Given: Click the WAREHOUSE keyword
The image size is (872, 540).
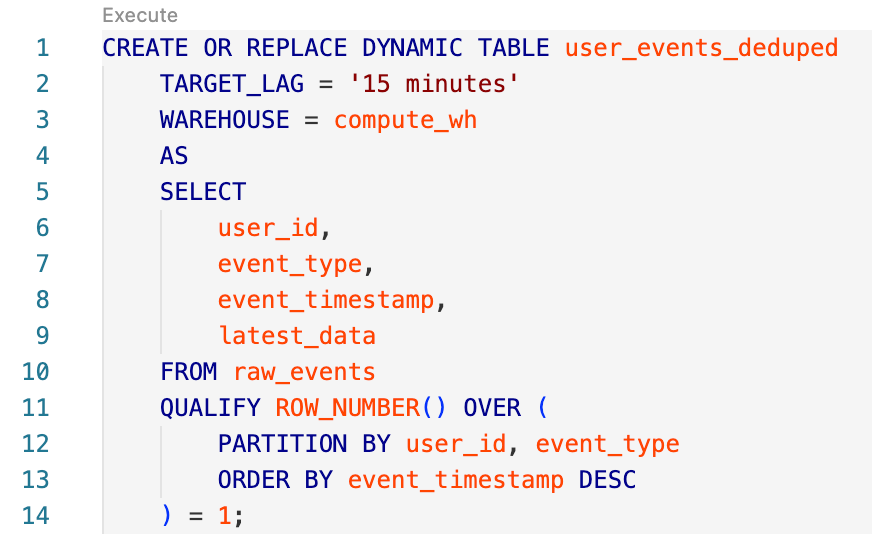Looking at the screenshot, I should click(x=225, y=120).
